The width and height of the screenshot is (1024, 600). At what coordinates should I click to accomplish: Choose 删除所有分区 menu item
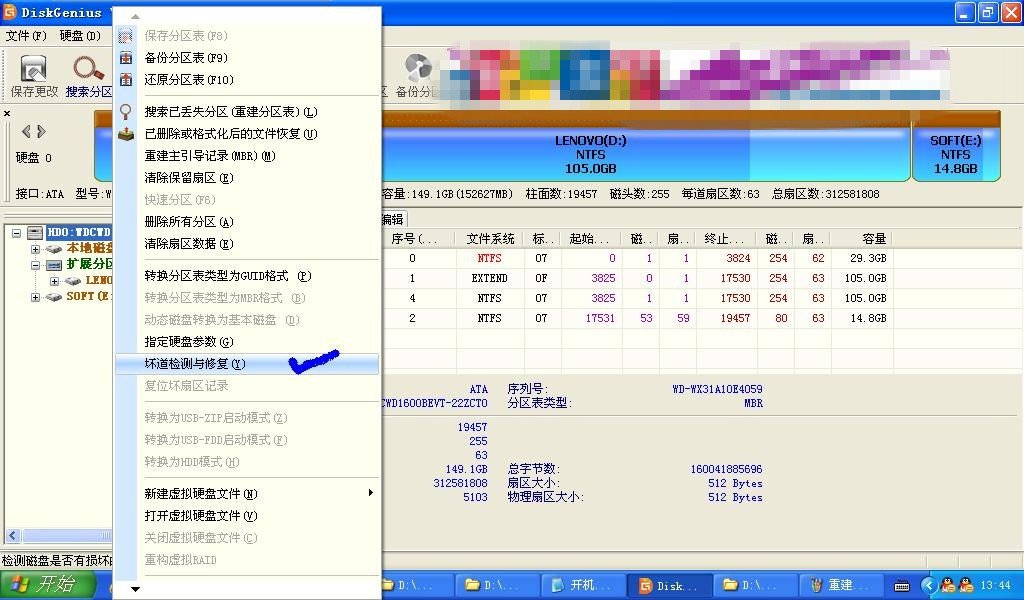coord(247,222)
